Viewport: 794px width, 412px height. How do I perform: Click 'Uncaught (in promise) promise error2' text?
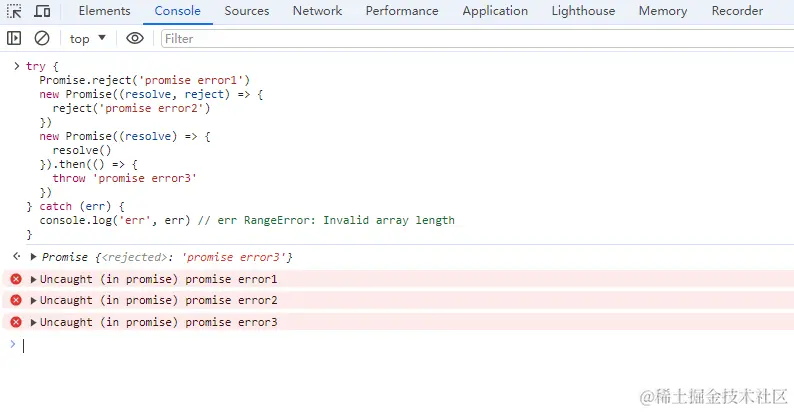click(158, 300)
